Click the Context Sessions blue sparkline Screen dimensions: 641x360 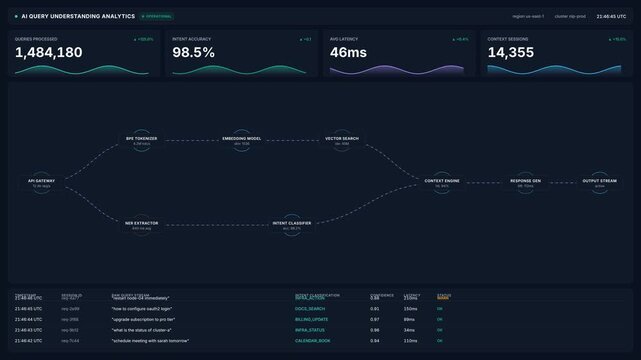(x=554, y=70)
